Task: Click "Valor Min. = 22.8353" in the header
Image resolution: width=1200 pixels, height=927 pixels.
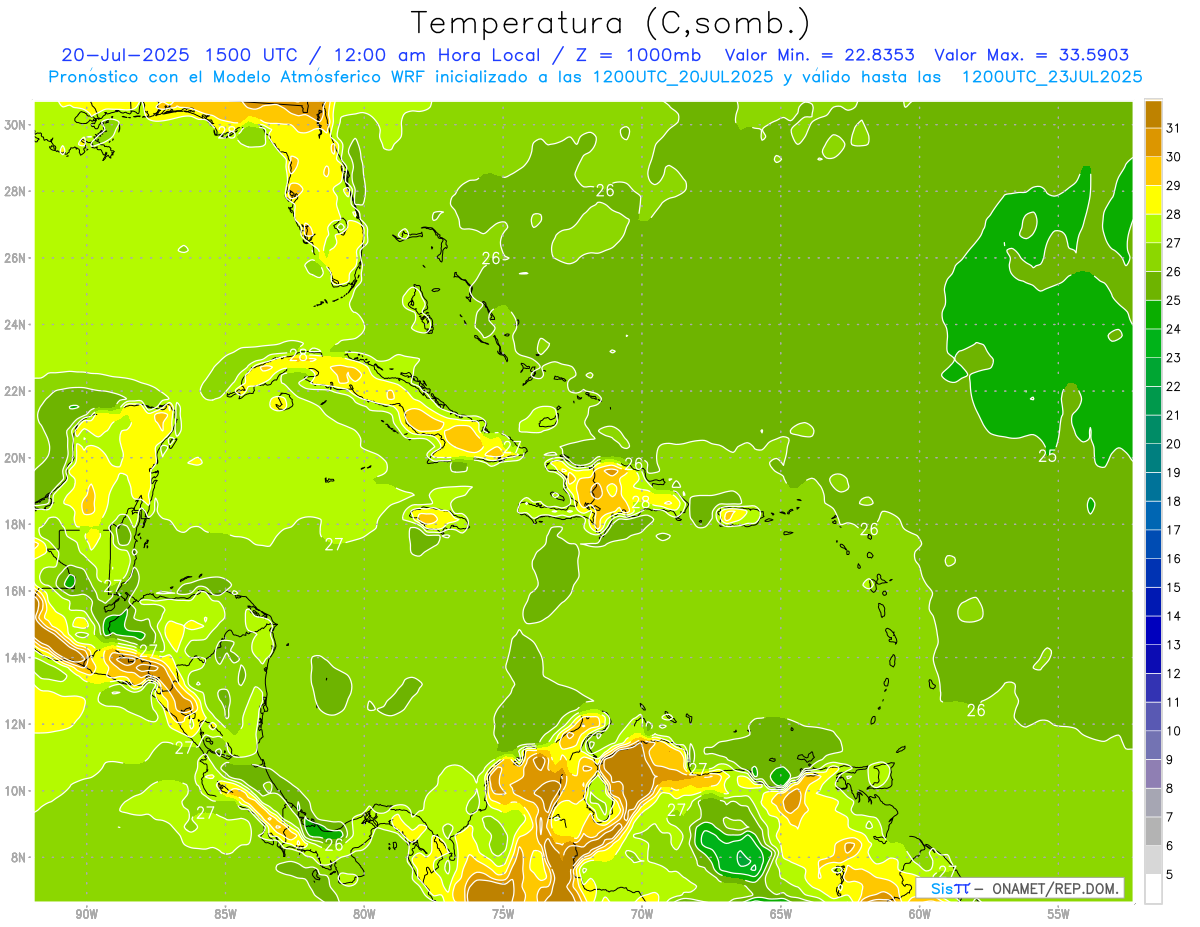Action: tap(818, 55)
